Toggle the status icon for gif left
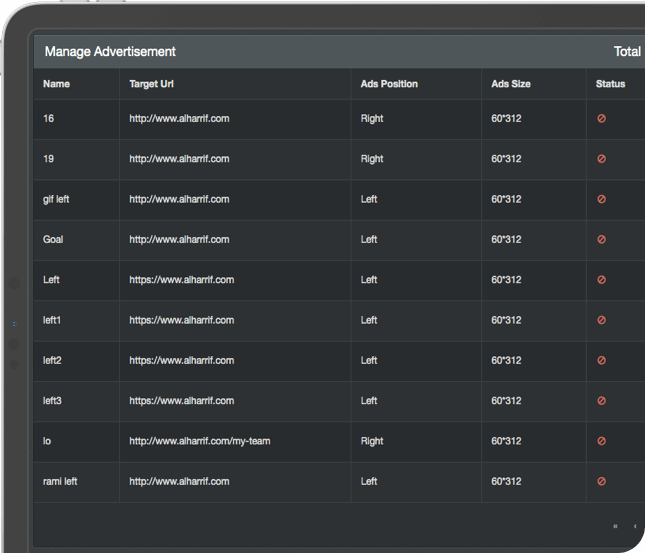 coord(601,199)
